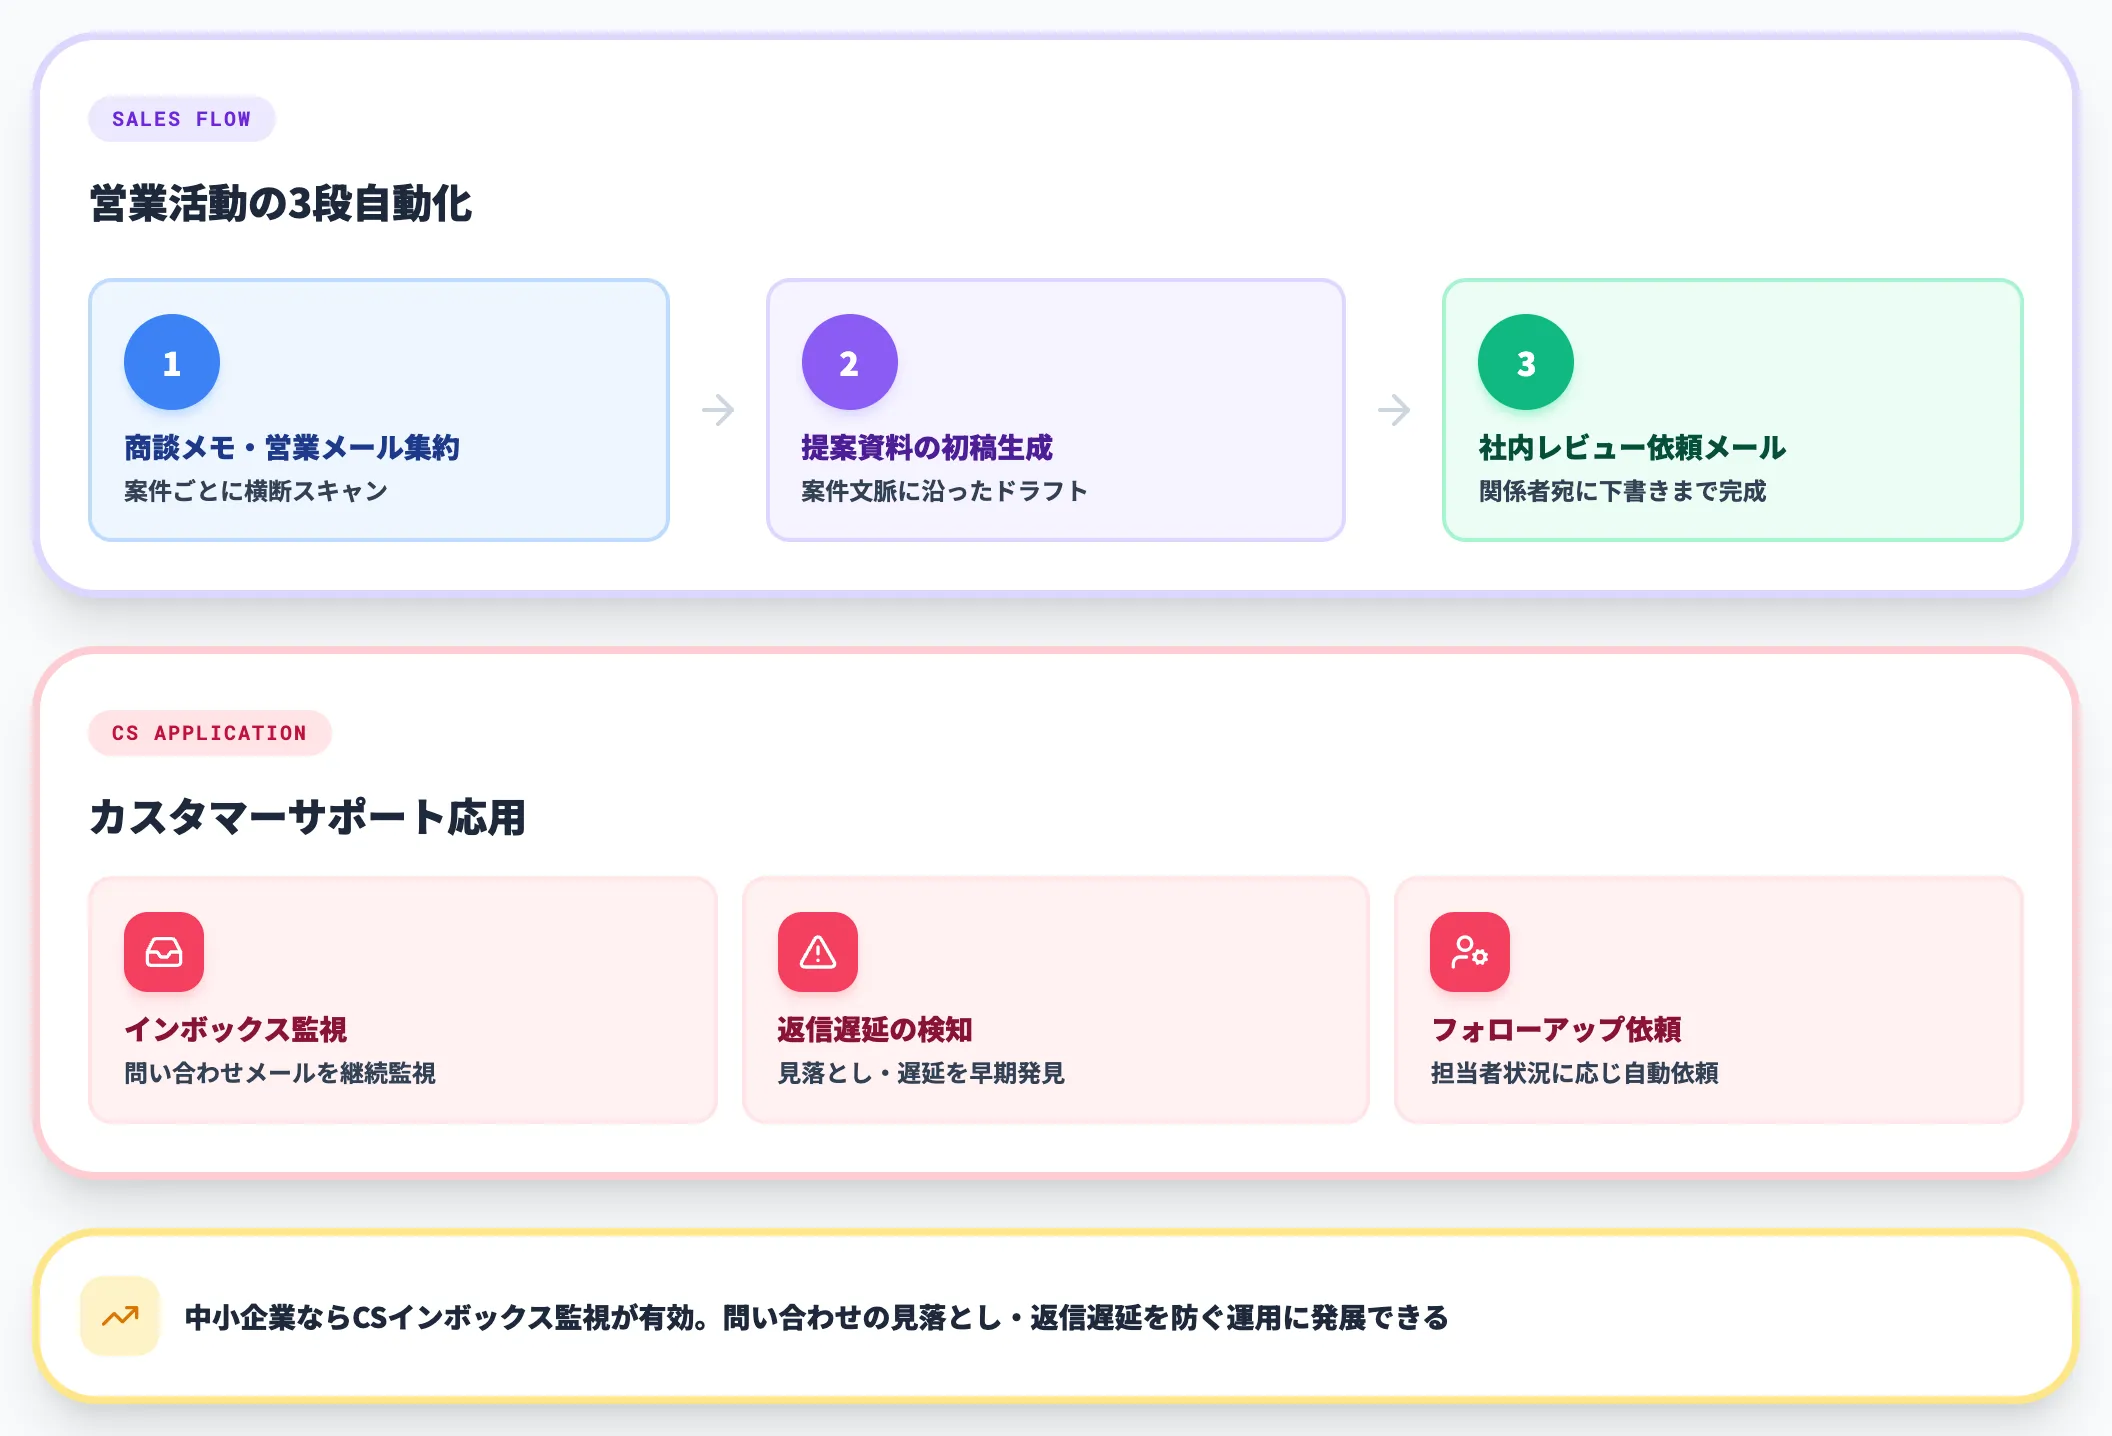Click text 案件文脈に沿ったドラフト

coord(944,491)
